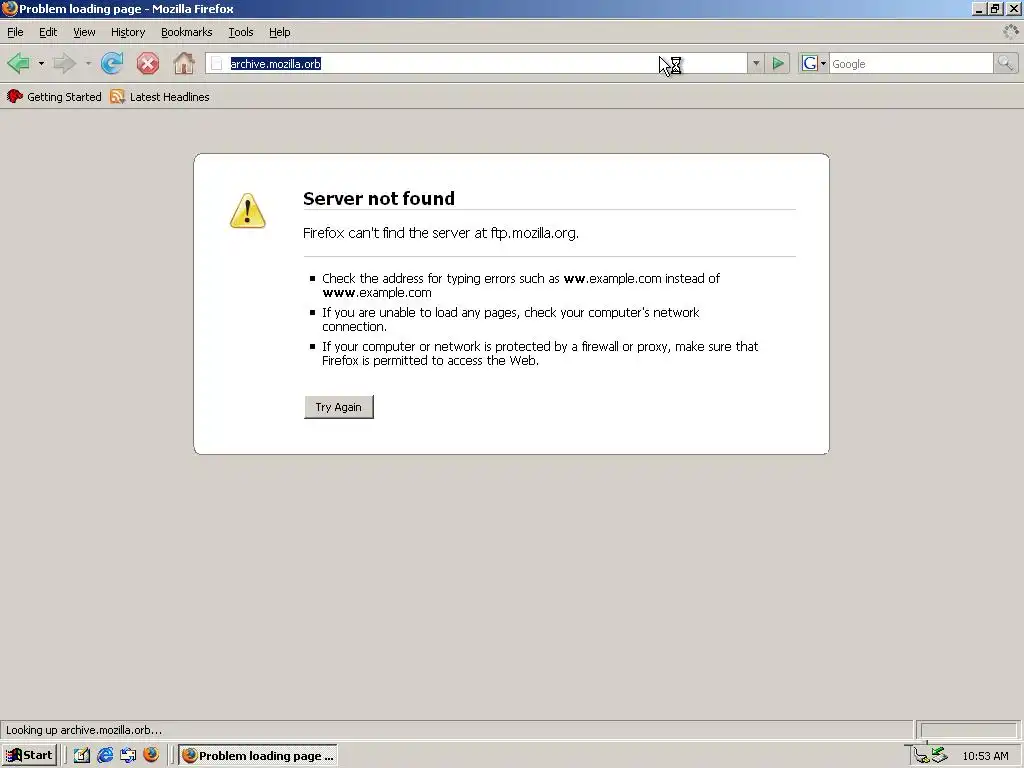Screen dimensions: 1024x768
Task: Click the ftp.mozilla.org error message text
Action: point(441,233)
